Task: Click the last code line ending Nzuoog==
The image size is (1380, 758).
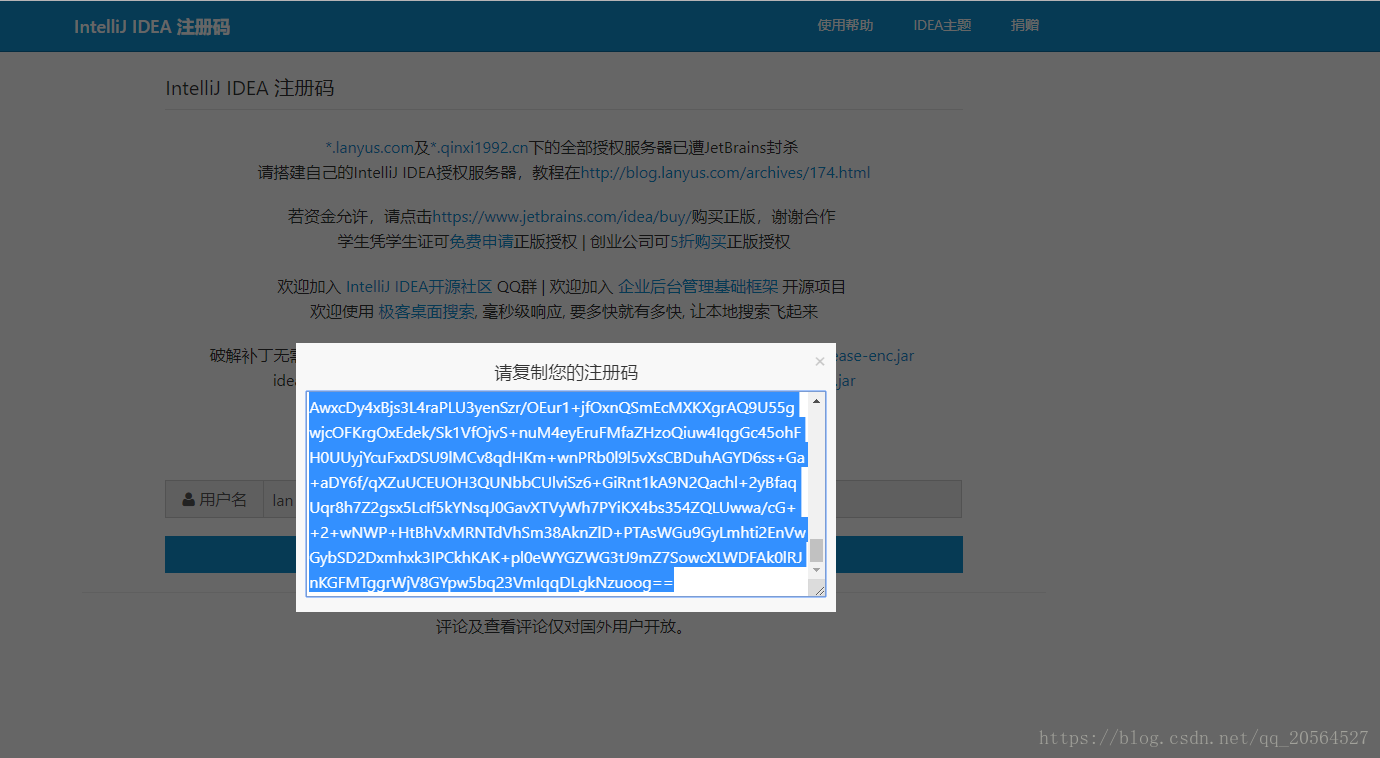Action: [x=491, y=581]
